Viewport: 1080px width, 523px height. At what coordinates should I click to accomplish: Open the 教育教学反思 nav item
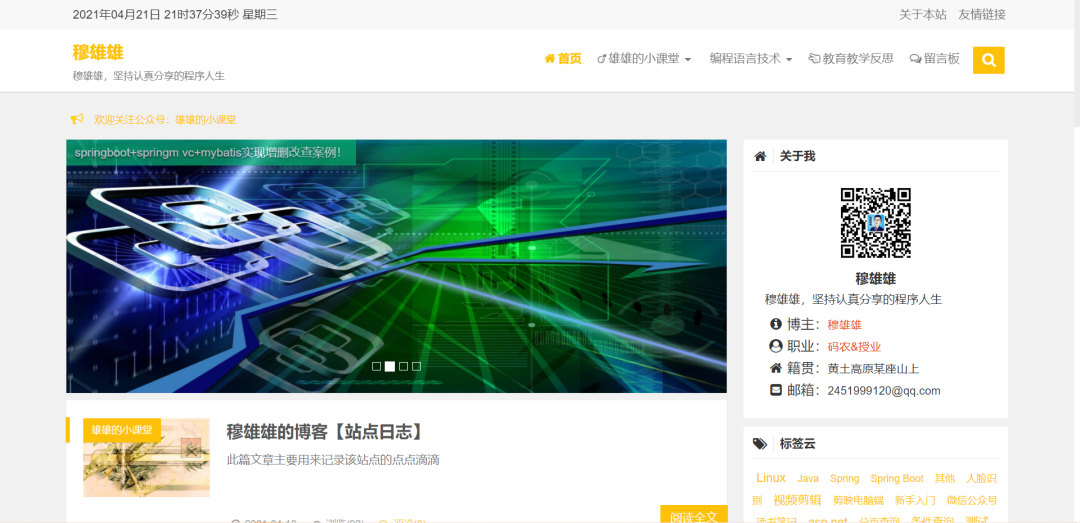click(x=851, y=59)
